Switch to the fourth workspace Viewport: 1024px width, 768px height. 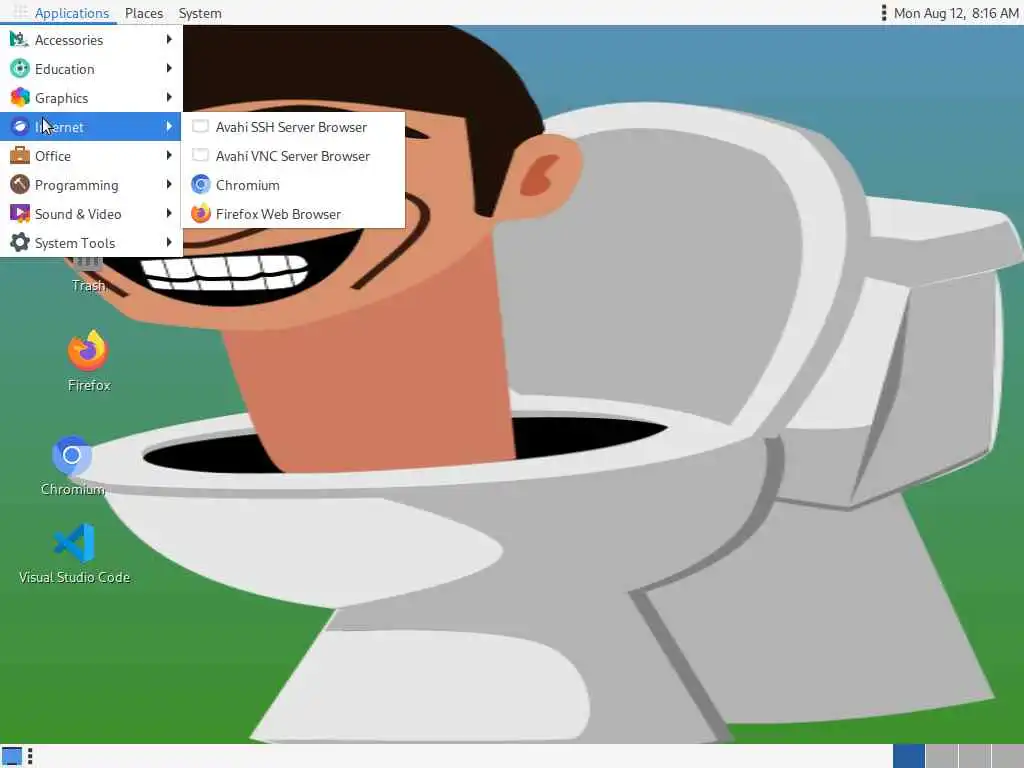(x=1007, y=756)
